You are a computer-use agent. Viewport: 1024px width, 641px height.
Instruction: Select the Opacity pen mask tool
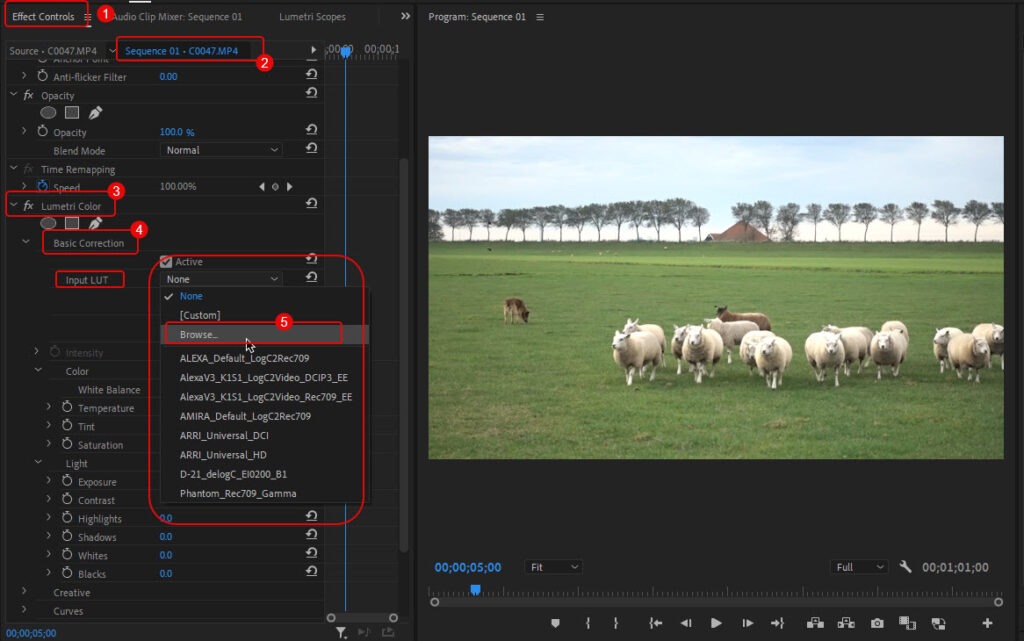pyautogui.click(x=96, y=113)
